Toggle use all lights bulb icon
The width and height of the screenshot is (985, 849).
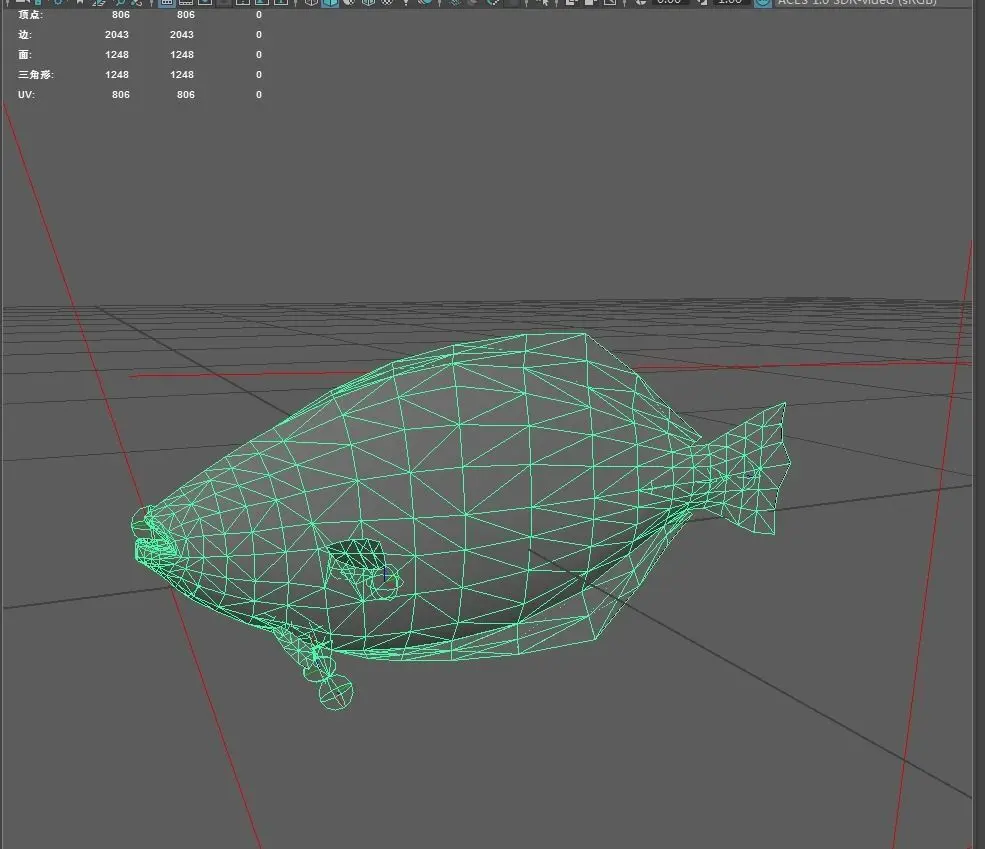click(406, 3)
